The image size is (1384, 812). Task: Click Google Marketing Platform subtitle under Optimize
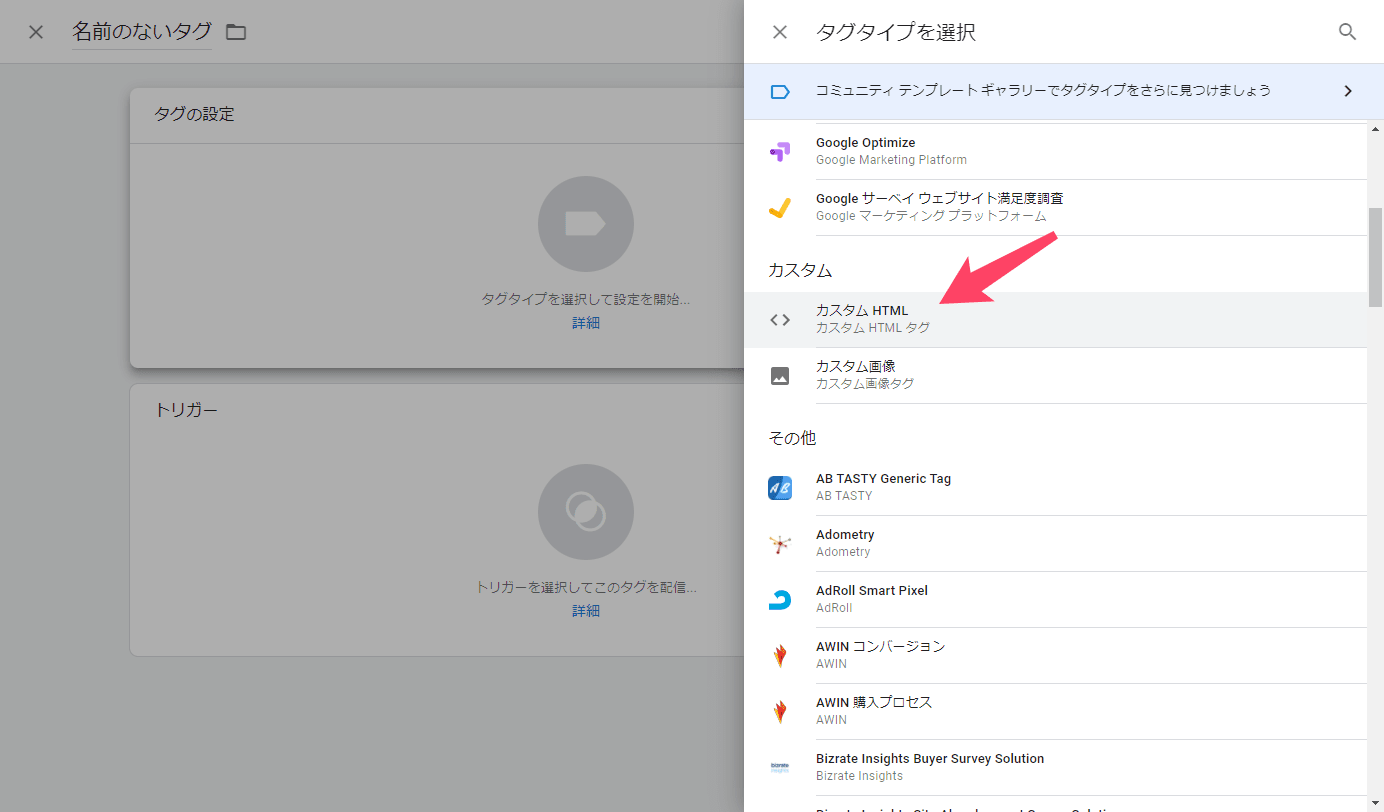pyautogui.click(x=891, y=160)
